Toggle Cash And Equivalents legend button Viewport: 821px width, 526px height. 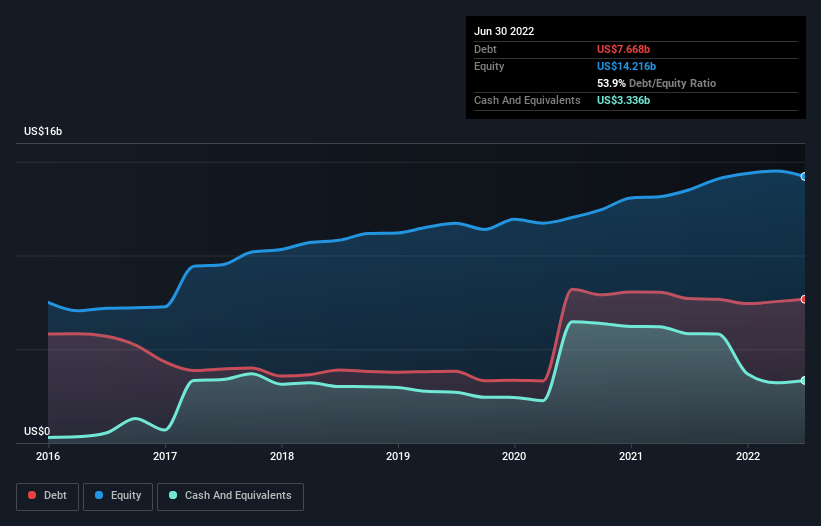[x=230, y=496]
